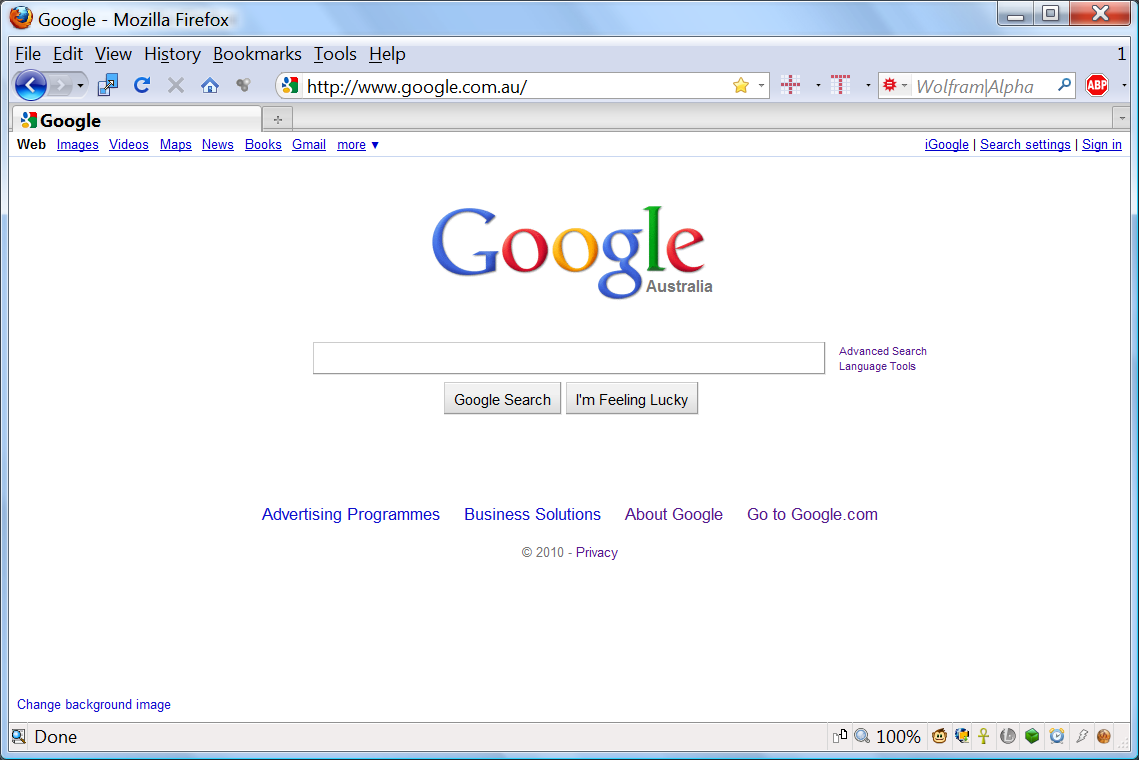
Task: Open the iGoogle link
Action: point(947,145)
